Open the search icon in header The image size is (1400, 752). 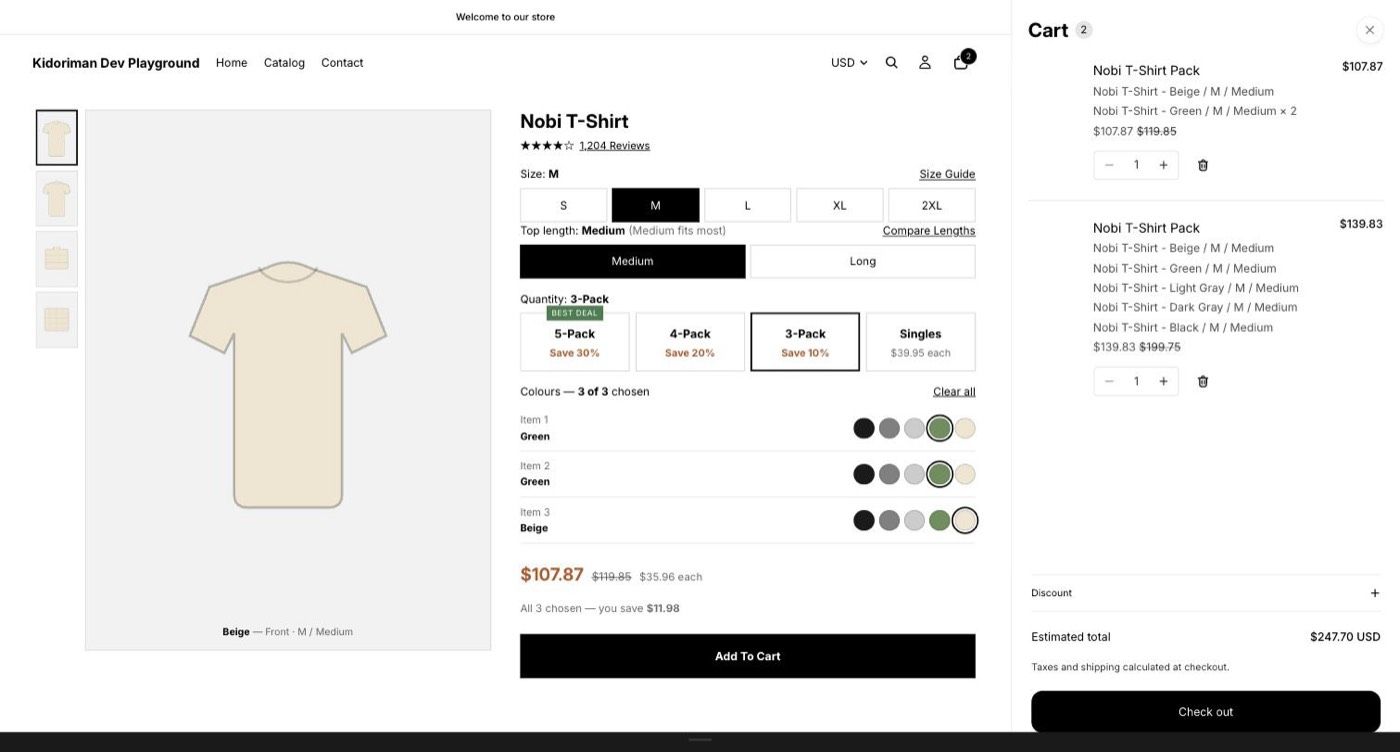coord(891,62)
